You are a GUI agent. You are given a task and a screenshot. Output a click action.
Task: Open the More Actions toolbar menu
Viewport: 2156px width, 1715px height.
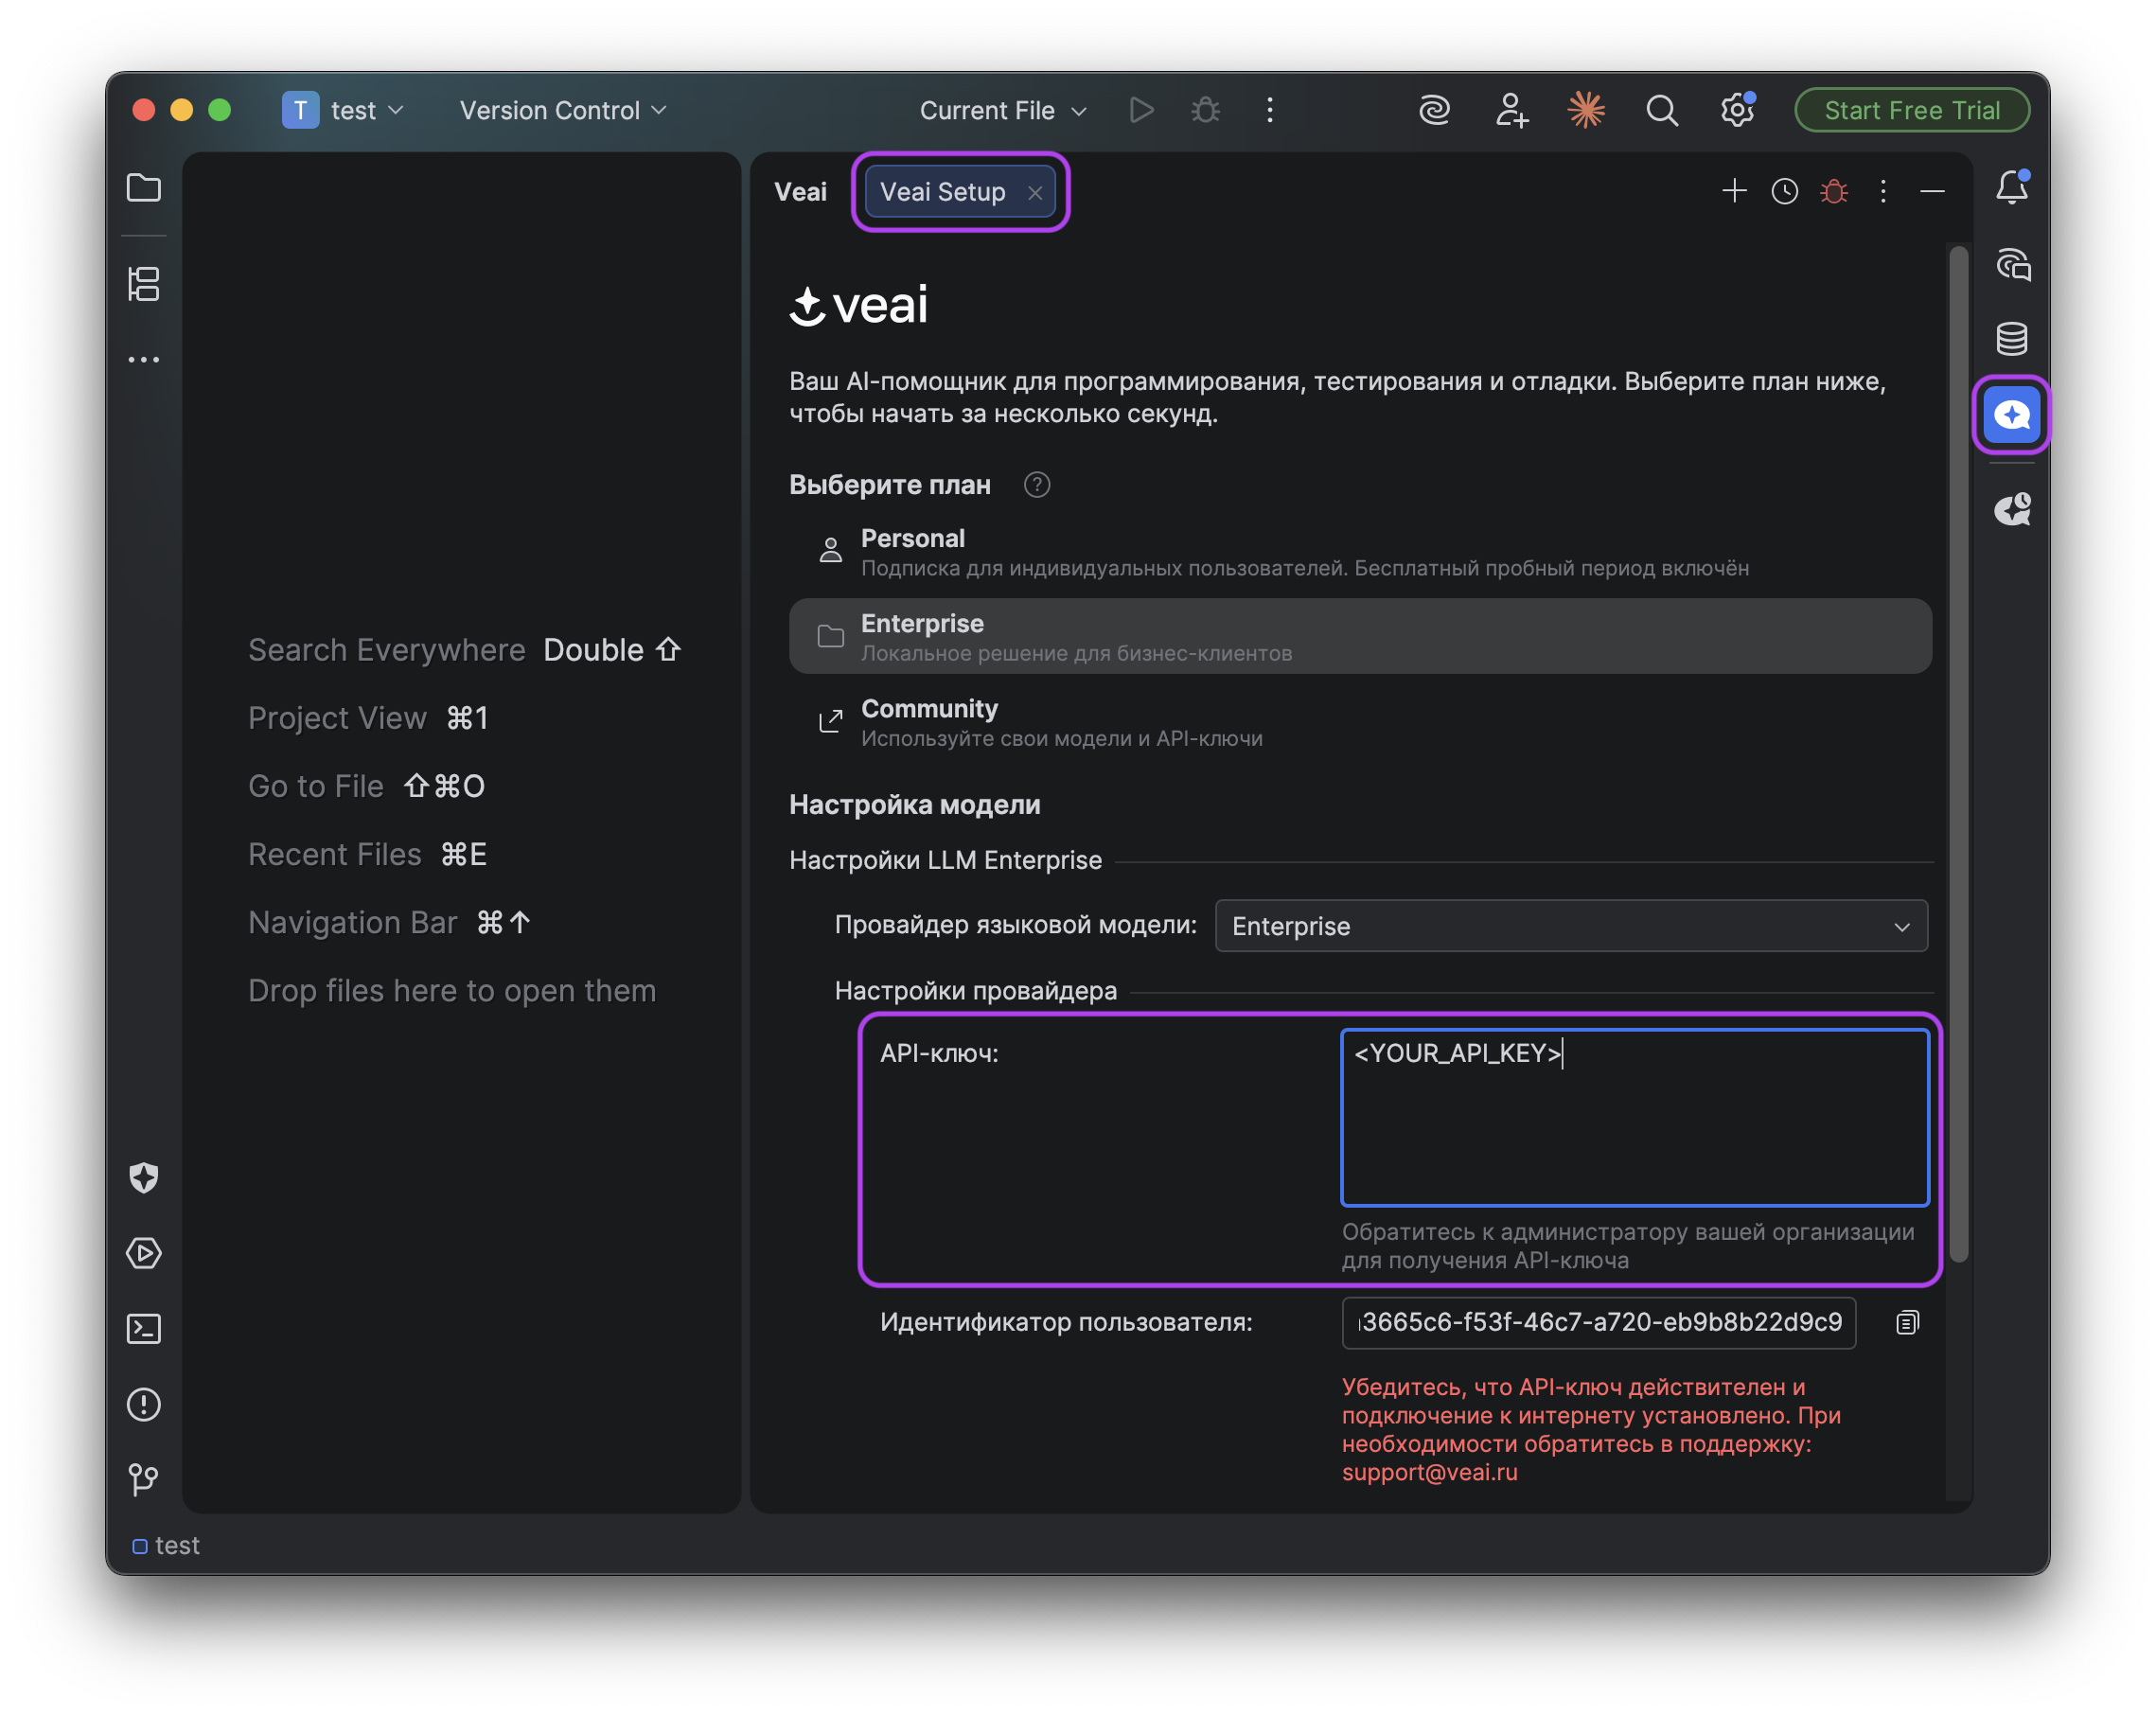1270,110
